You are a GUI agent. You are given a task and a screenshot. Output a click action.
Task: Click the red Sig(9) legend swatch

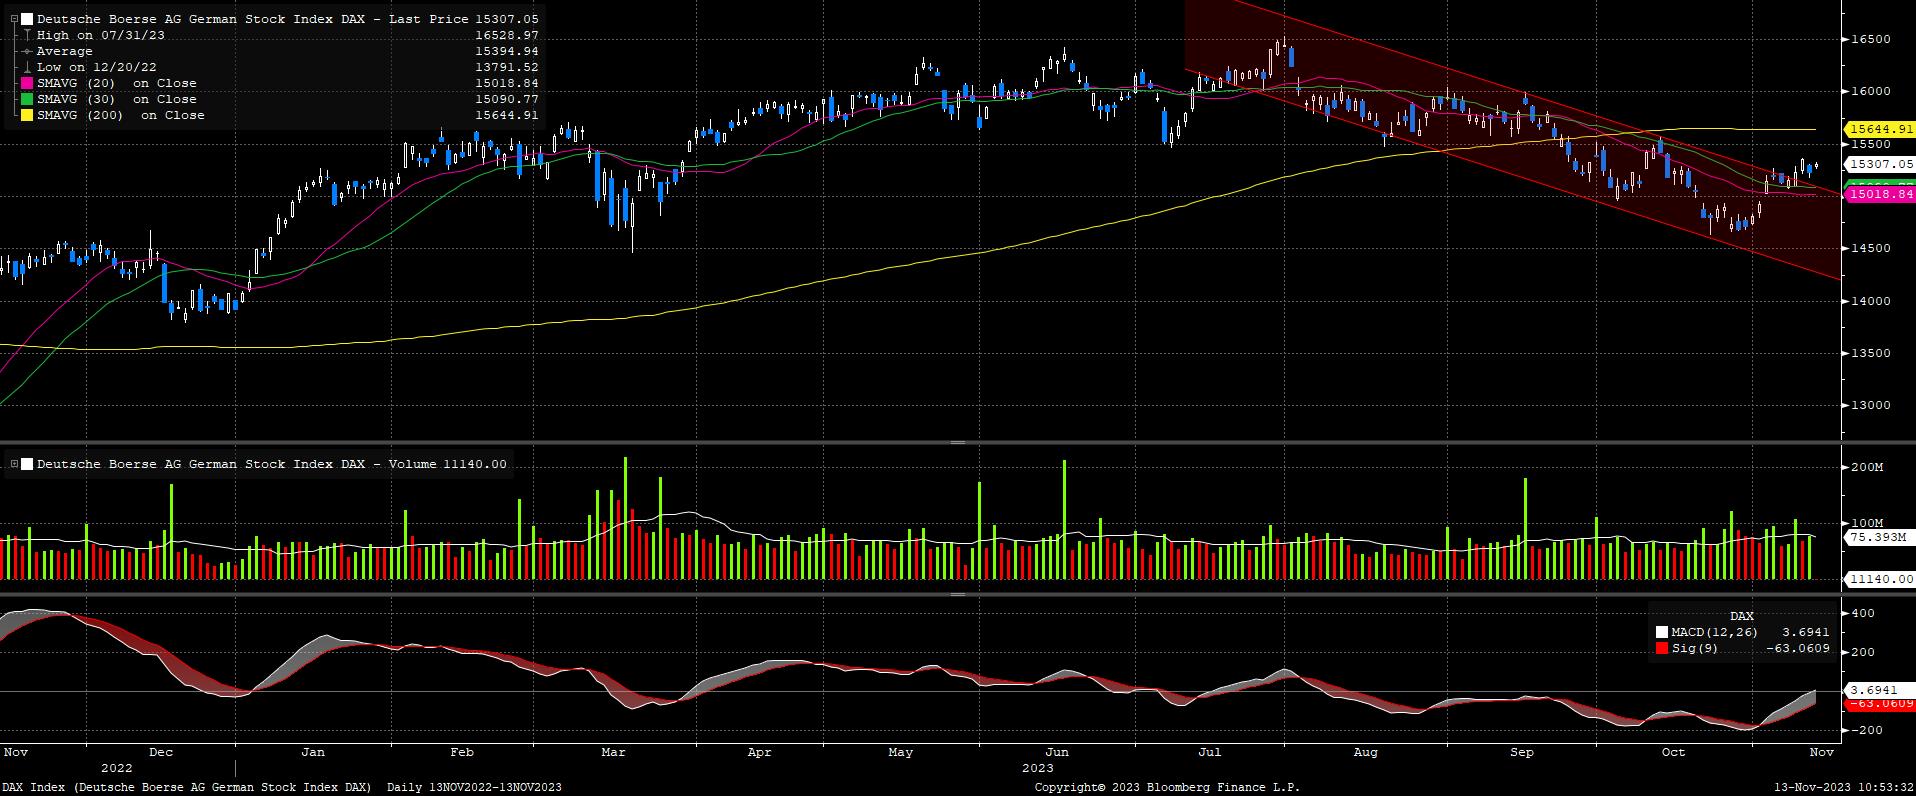click(x=1662, y=648)
